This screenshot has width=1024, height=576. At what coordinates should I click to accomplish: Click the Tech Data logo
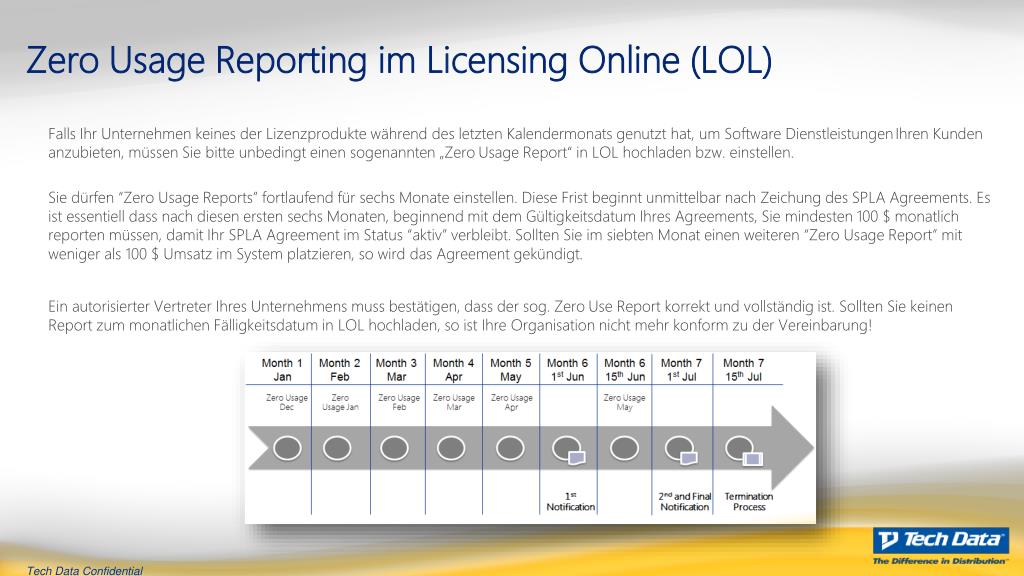(940, 541)
